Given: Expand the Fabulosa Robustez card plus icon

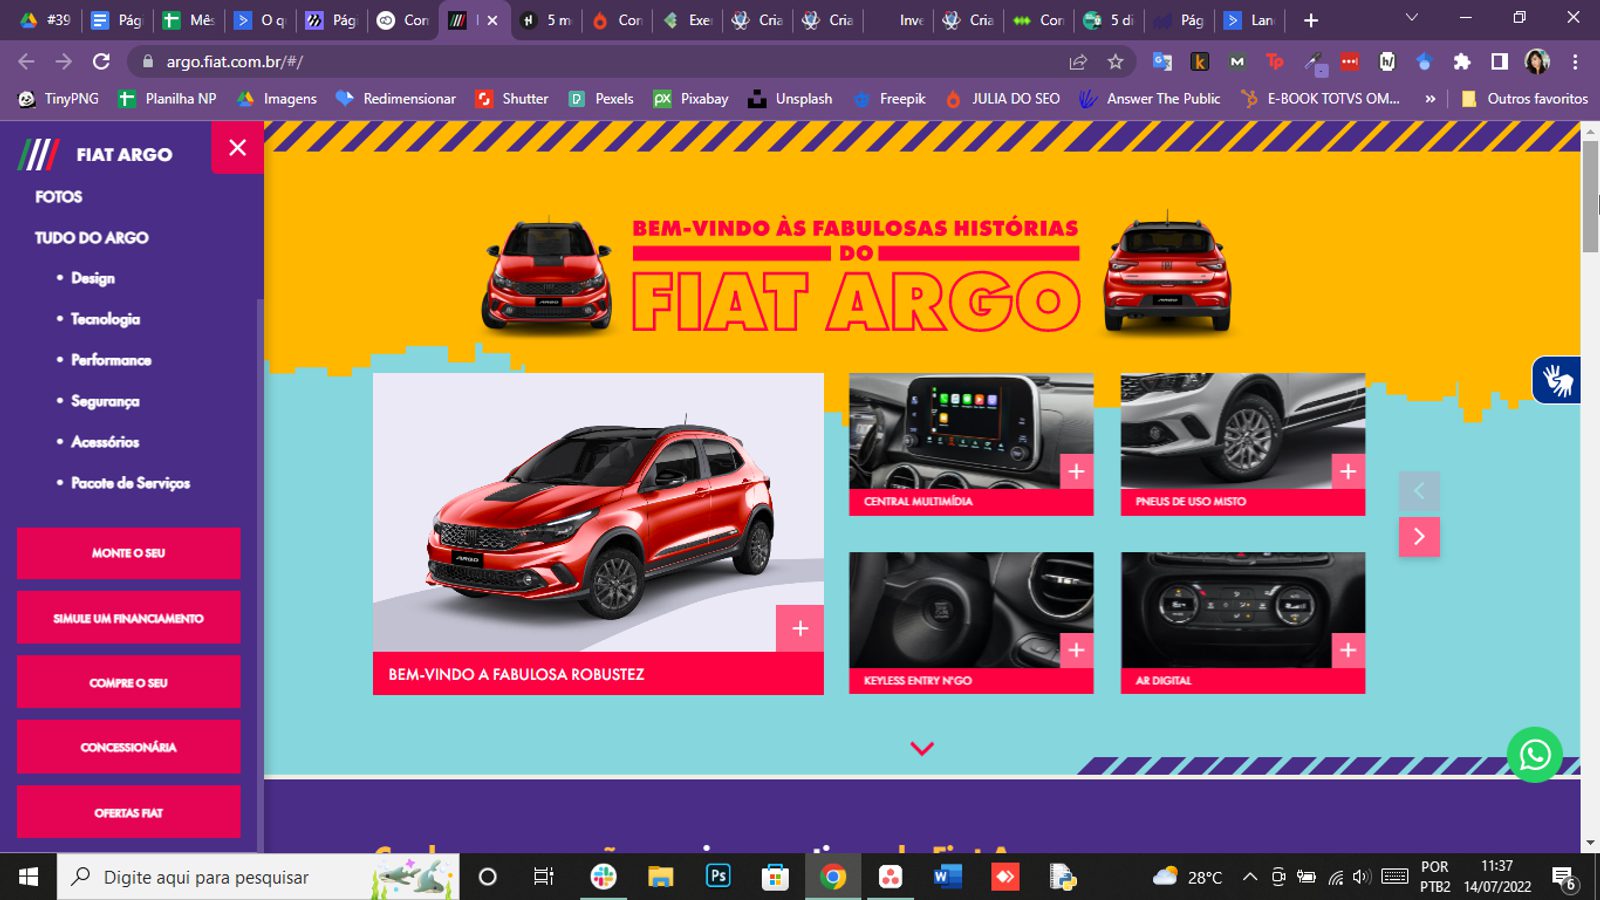Looking at the screenshot, I should click(x=800, y=628).
